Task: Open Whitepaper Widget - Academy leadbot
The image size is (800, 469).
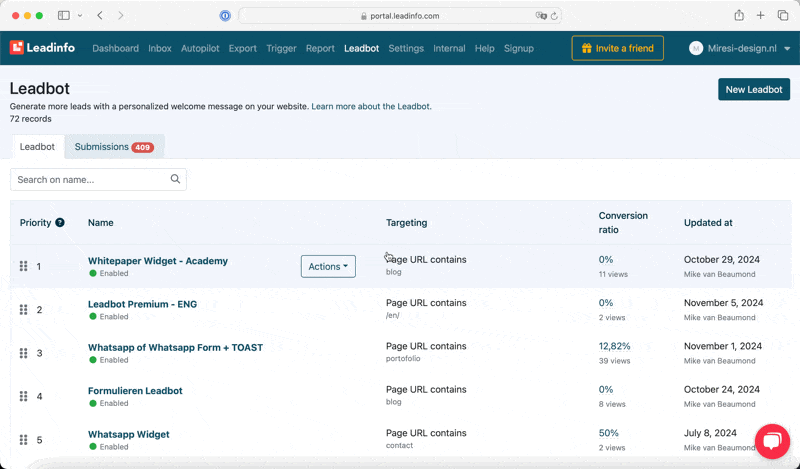Action: 158,261
